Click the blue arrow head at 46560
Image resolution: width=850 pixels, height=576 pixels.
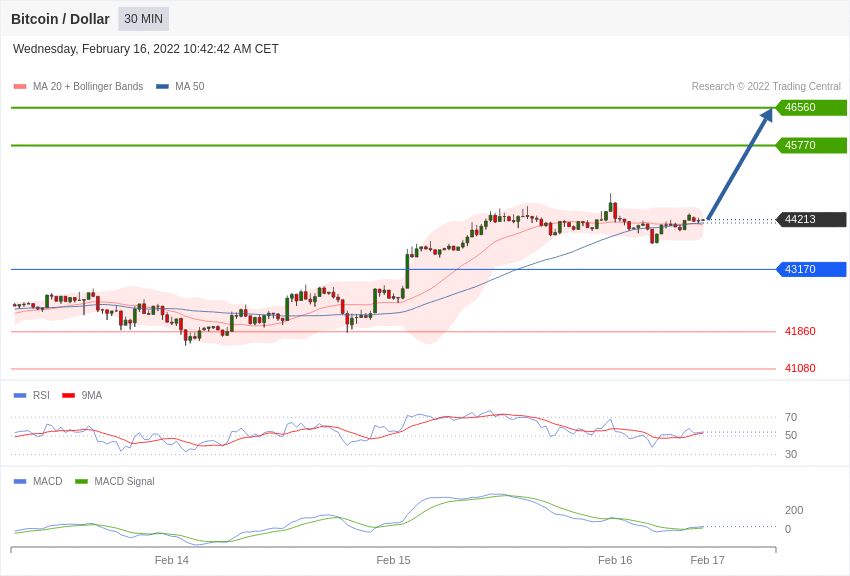click(766, 115)
